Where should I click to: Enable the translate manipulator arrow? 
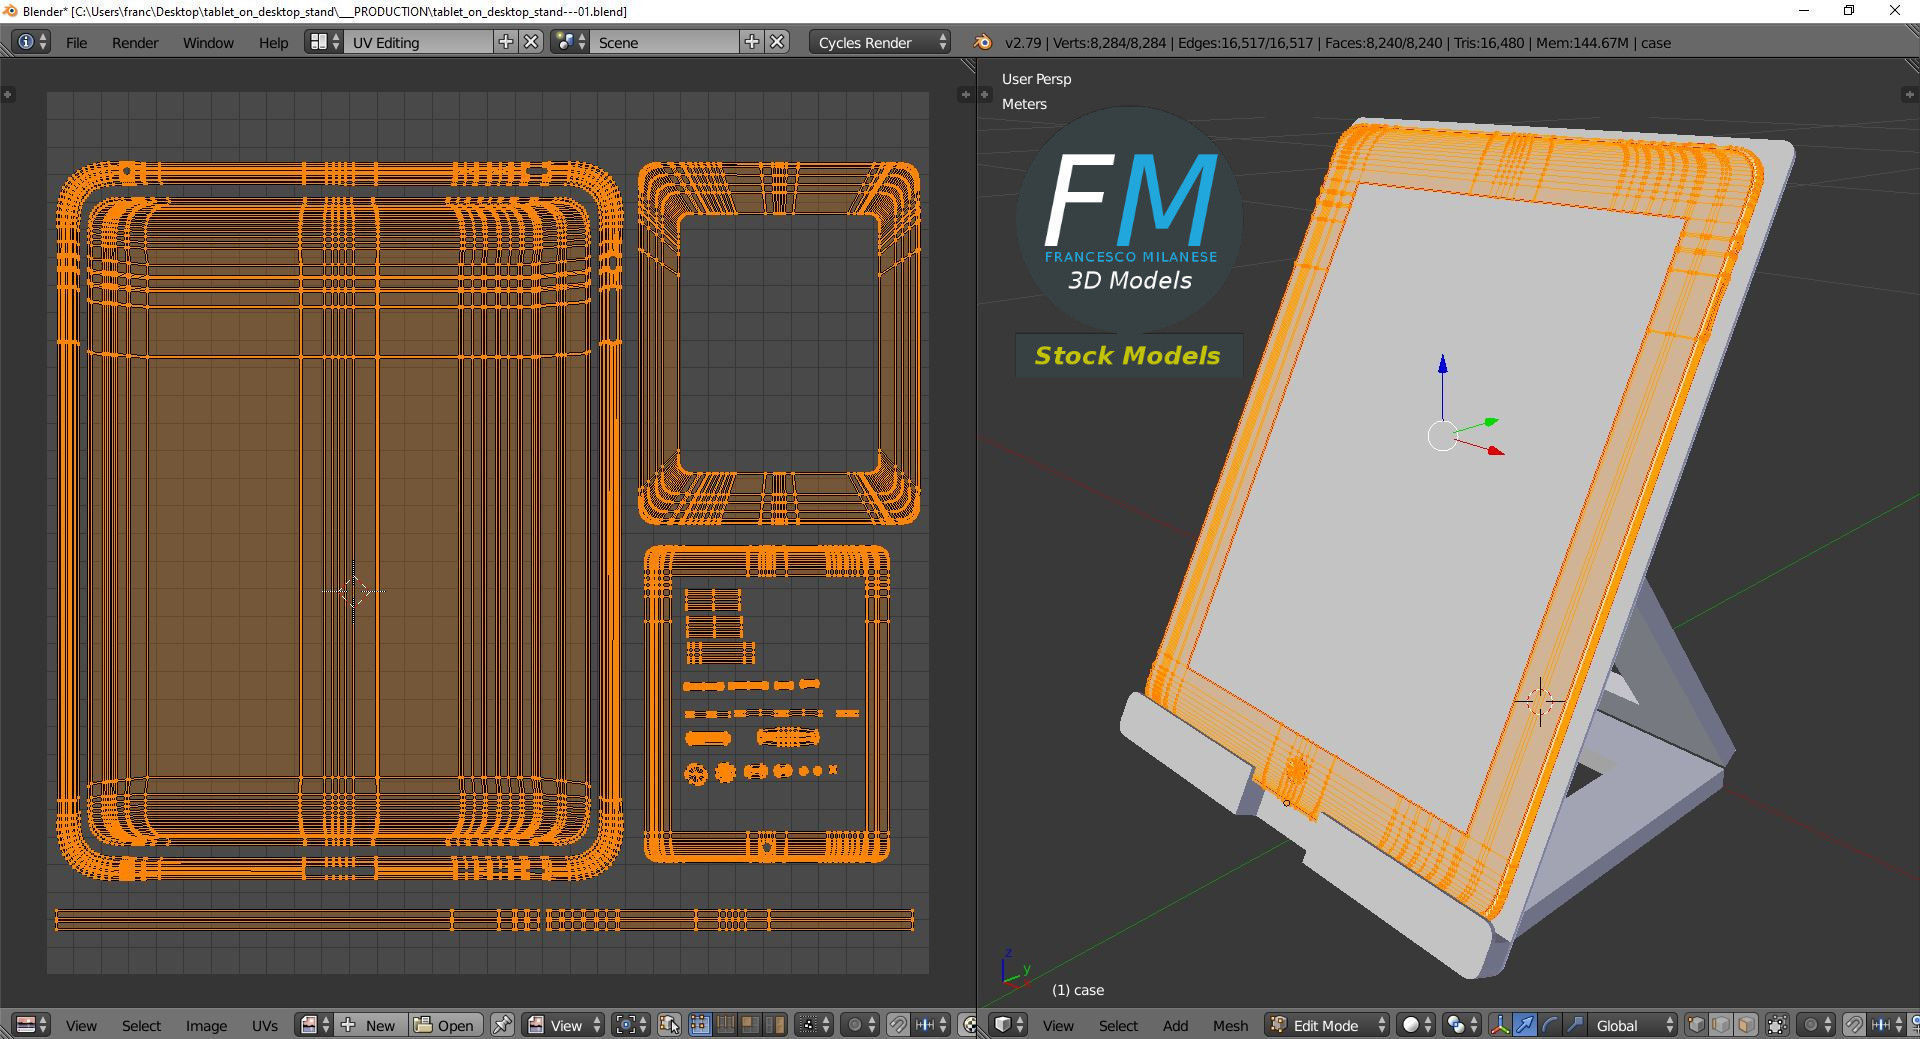[x=1525, y=1025]
